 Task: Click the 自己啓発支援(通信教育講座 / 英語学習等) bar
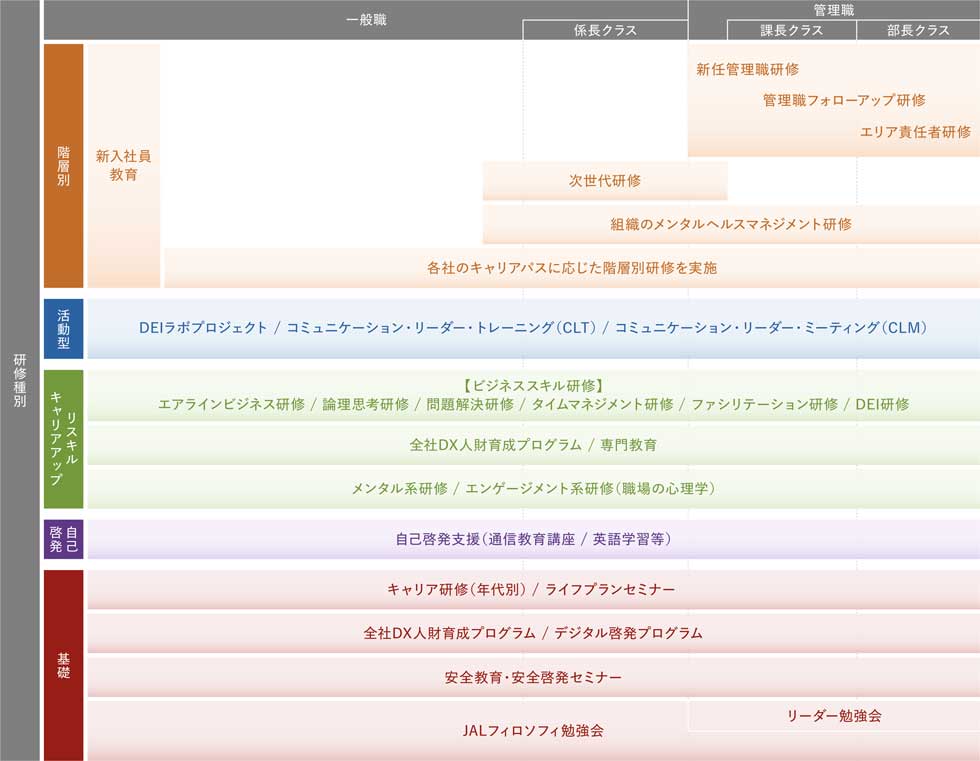click(533, 539)
